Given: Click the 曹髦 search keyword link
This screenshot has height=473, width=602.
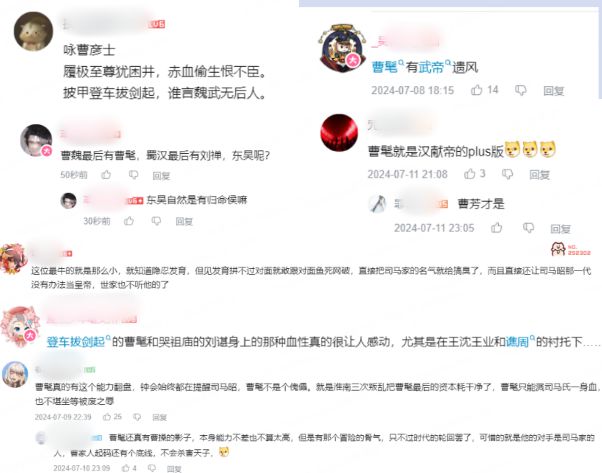Looking at the screenshot, I should 385,68.
